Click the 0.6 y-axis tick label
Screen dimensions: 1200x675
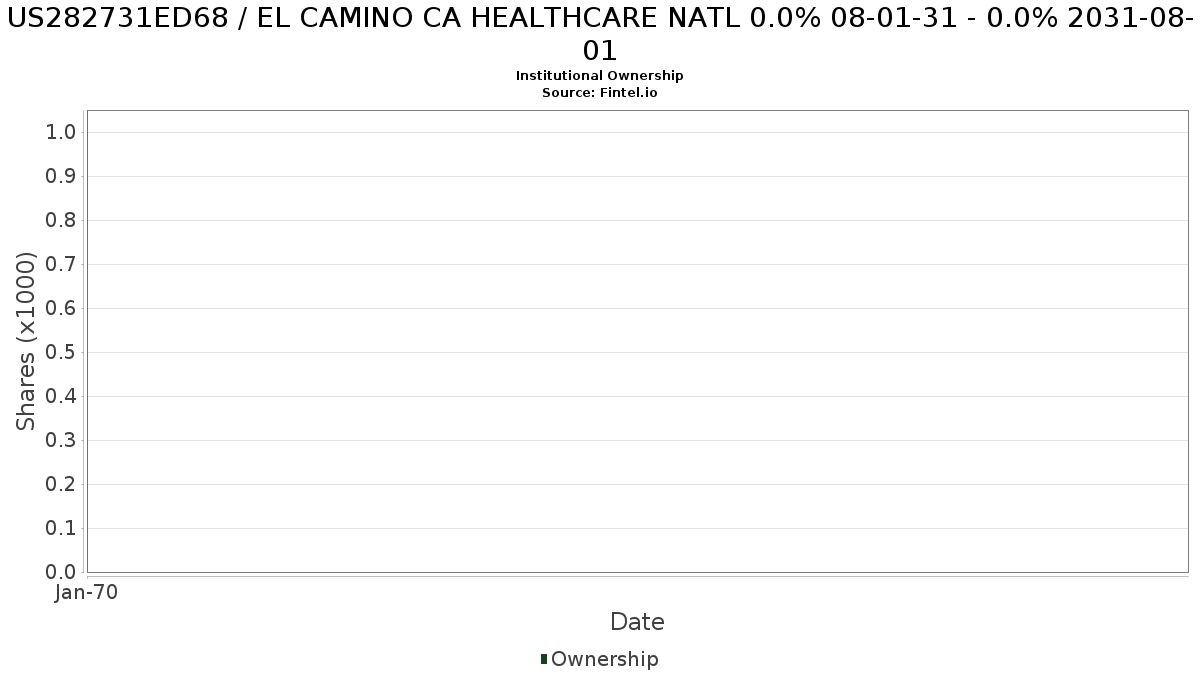(x=62, y=309)
